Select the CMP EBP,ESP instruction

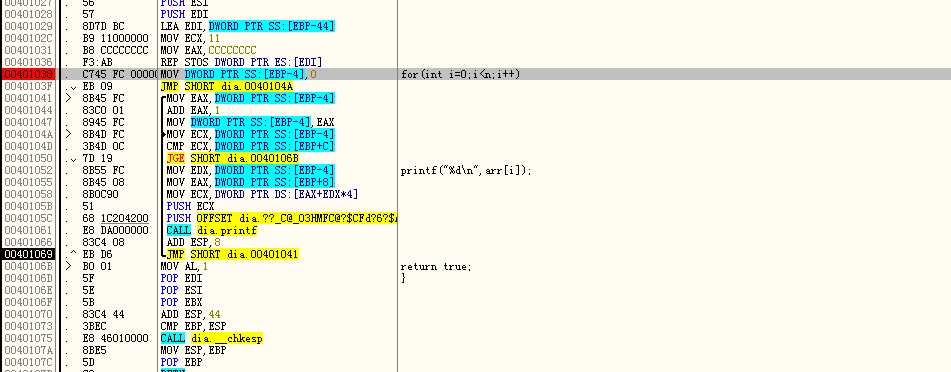pyautogui.click(x=193, y=326)
